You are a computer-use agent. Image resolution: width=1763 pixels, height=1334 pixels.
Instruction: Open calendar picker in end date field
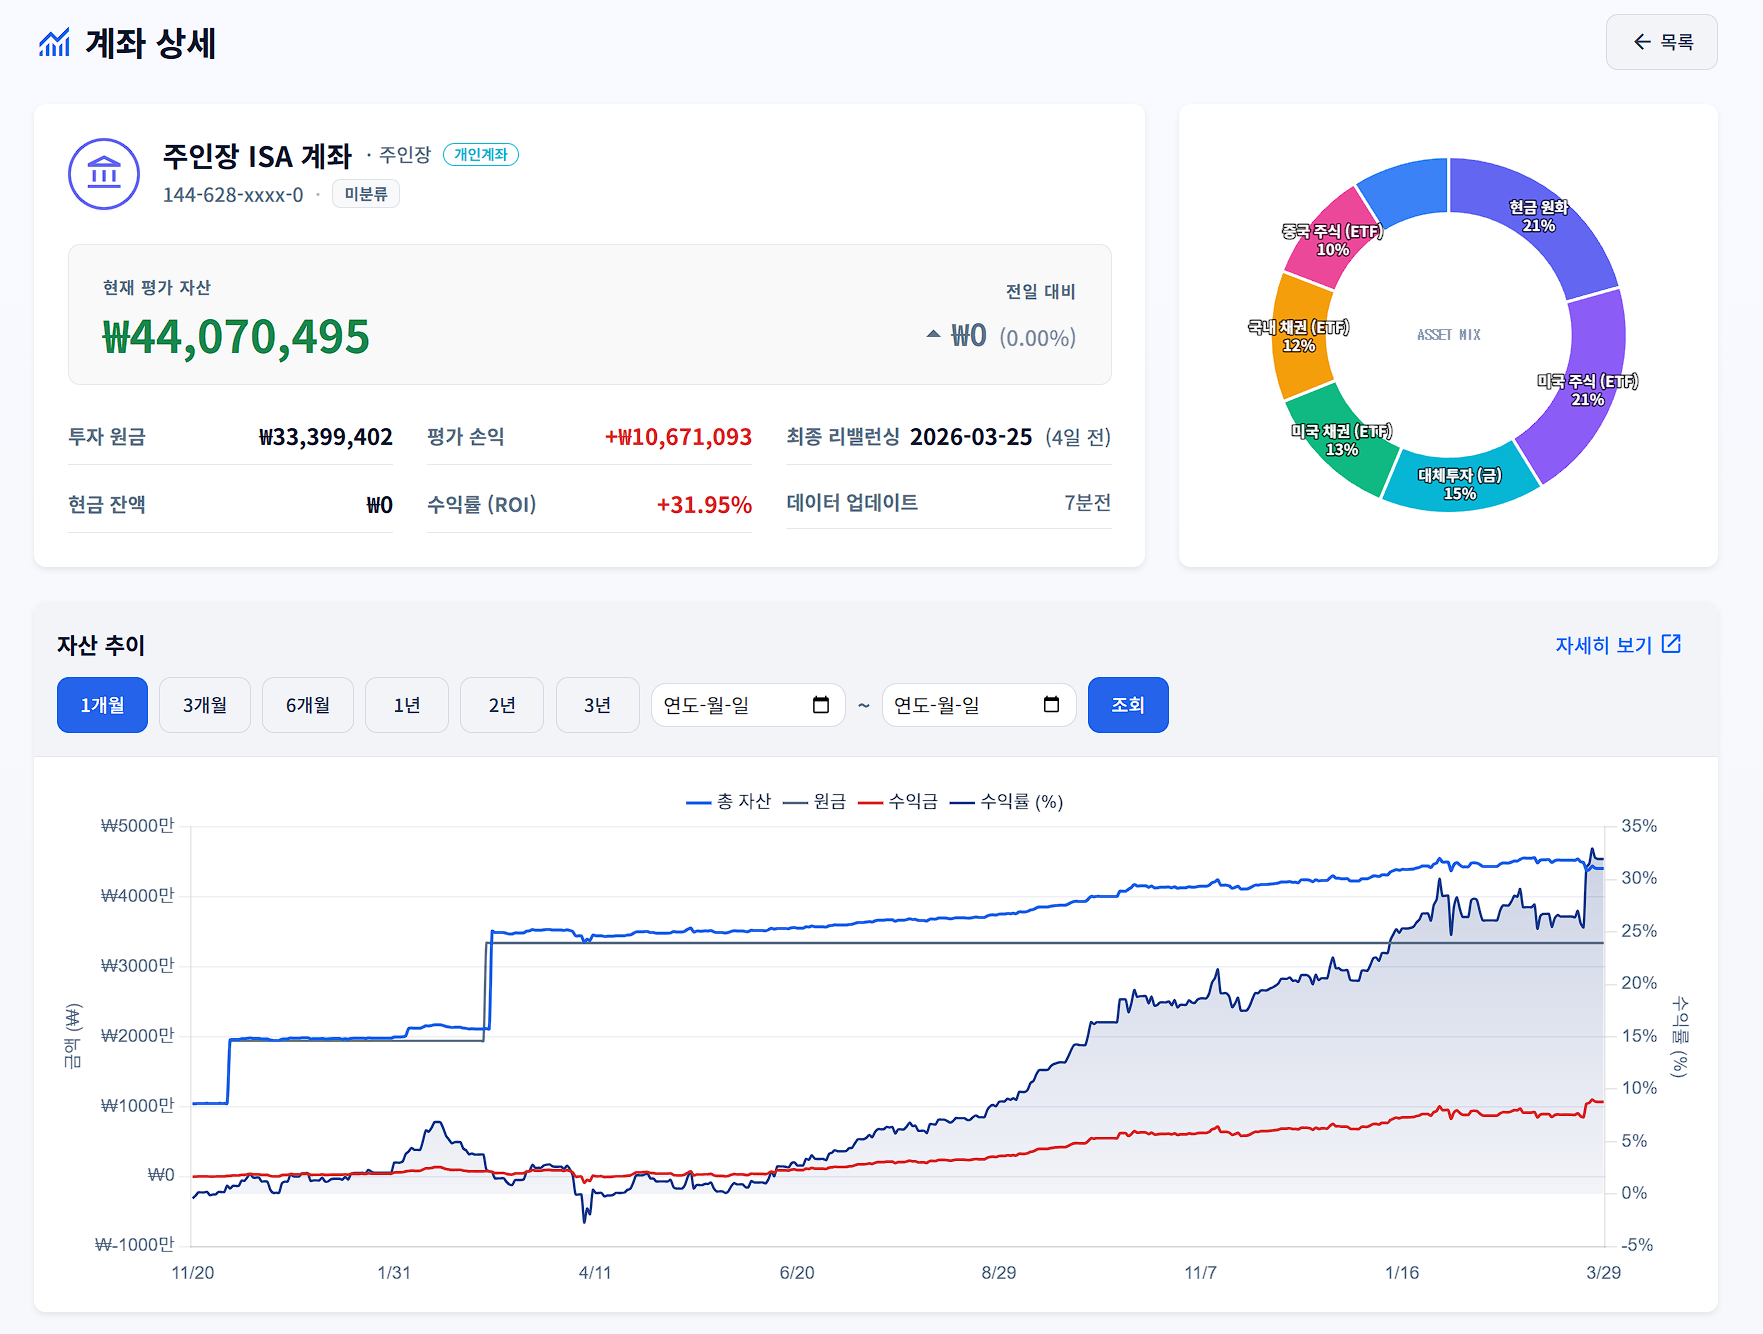point(1051,705)
